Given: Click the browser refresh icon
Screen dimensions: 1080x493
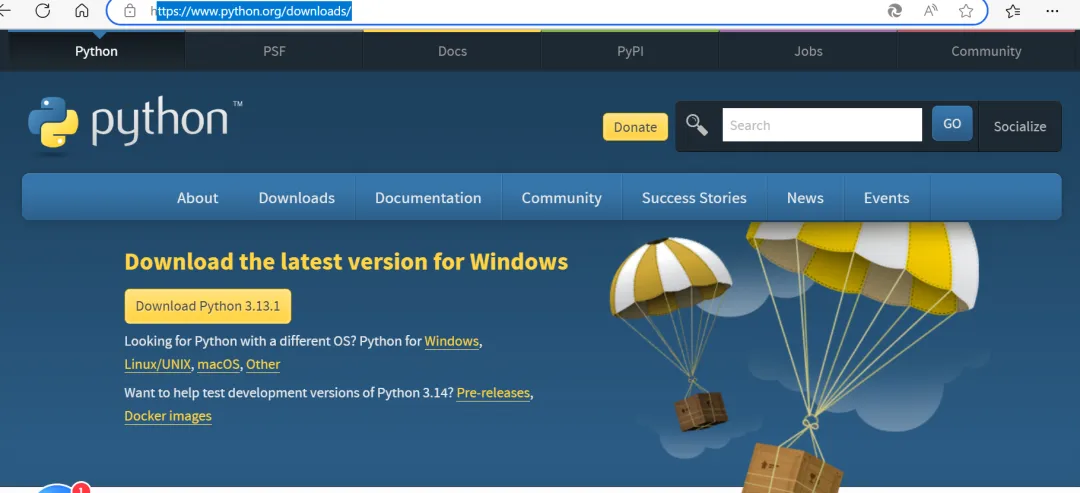Looking at the screenshot, I should click(43, 10).
